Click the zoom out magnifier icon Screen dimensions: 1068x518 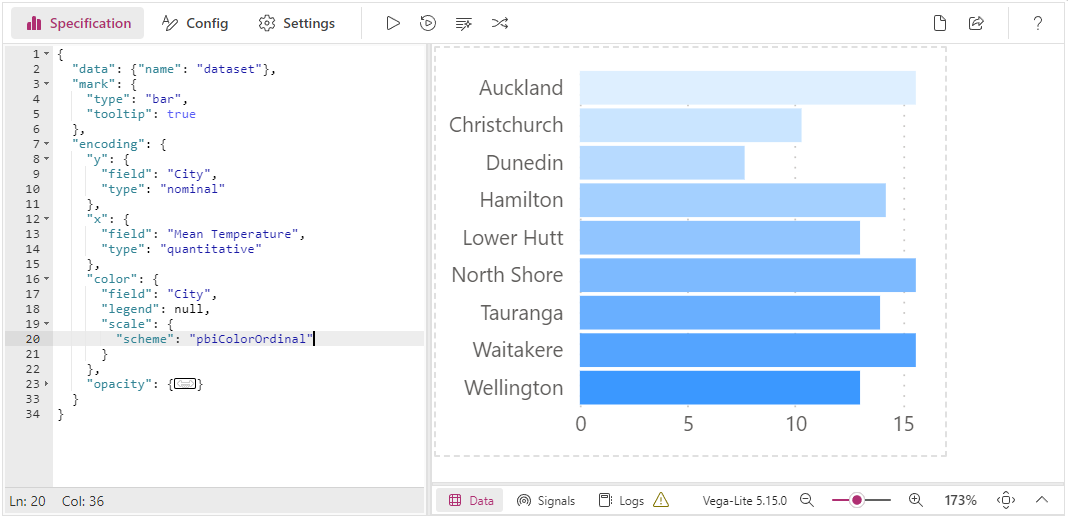[807, 500]
